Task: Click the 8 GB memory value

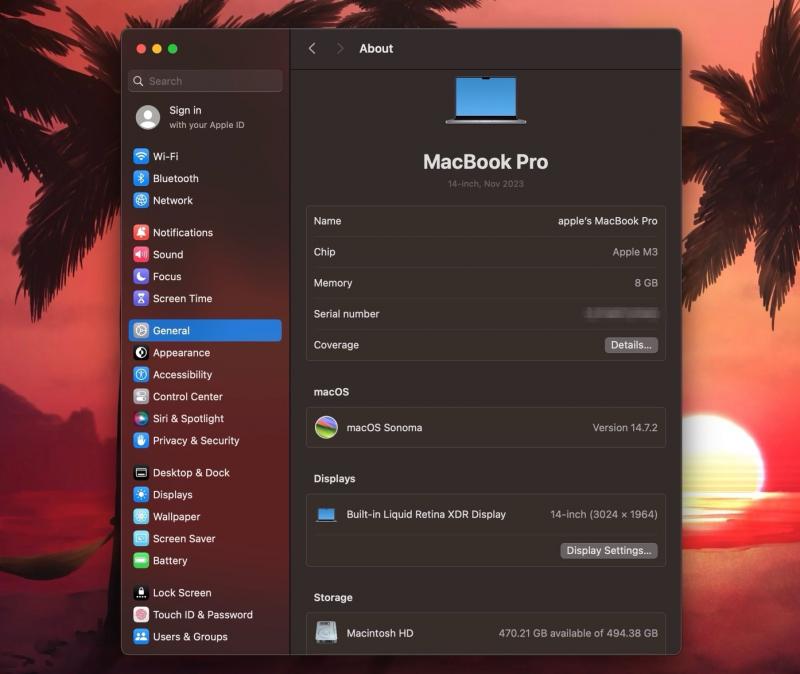Action: (x=646, y=283)
